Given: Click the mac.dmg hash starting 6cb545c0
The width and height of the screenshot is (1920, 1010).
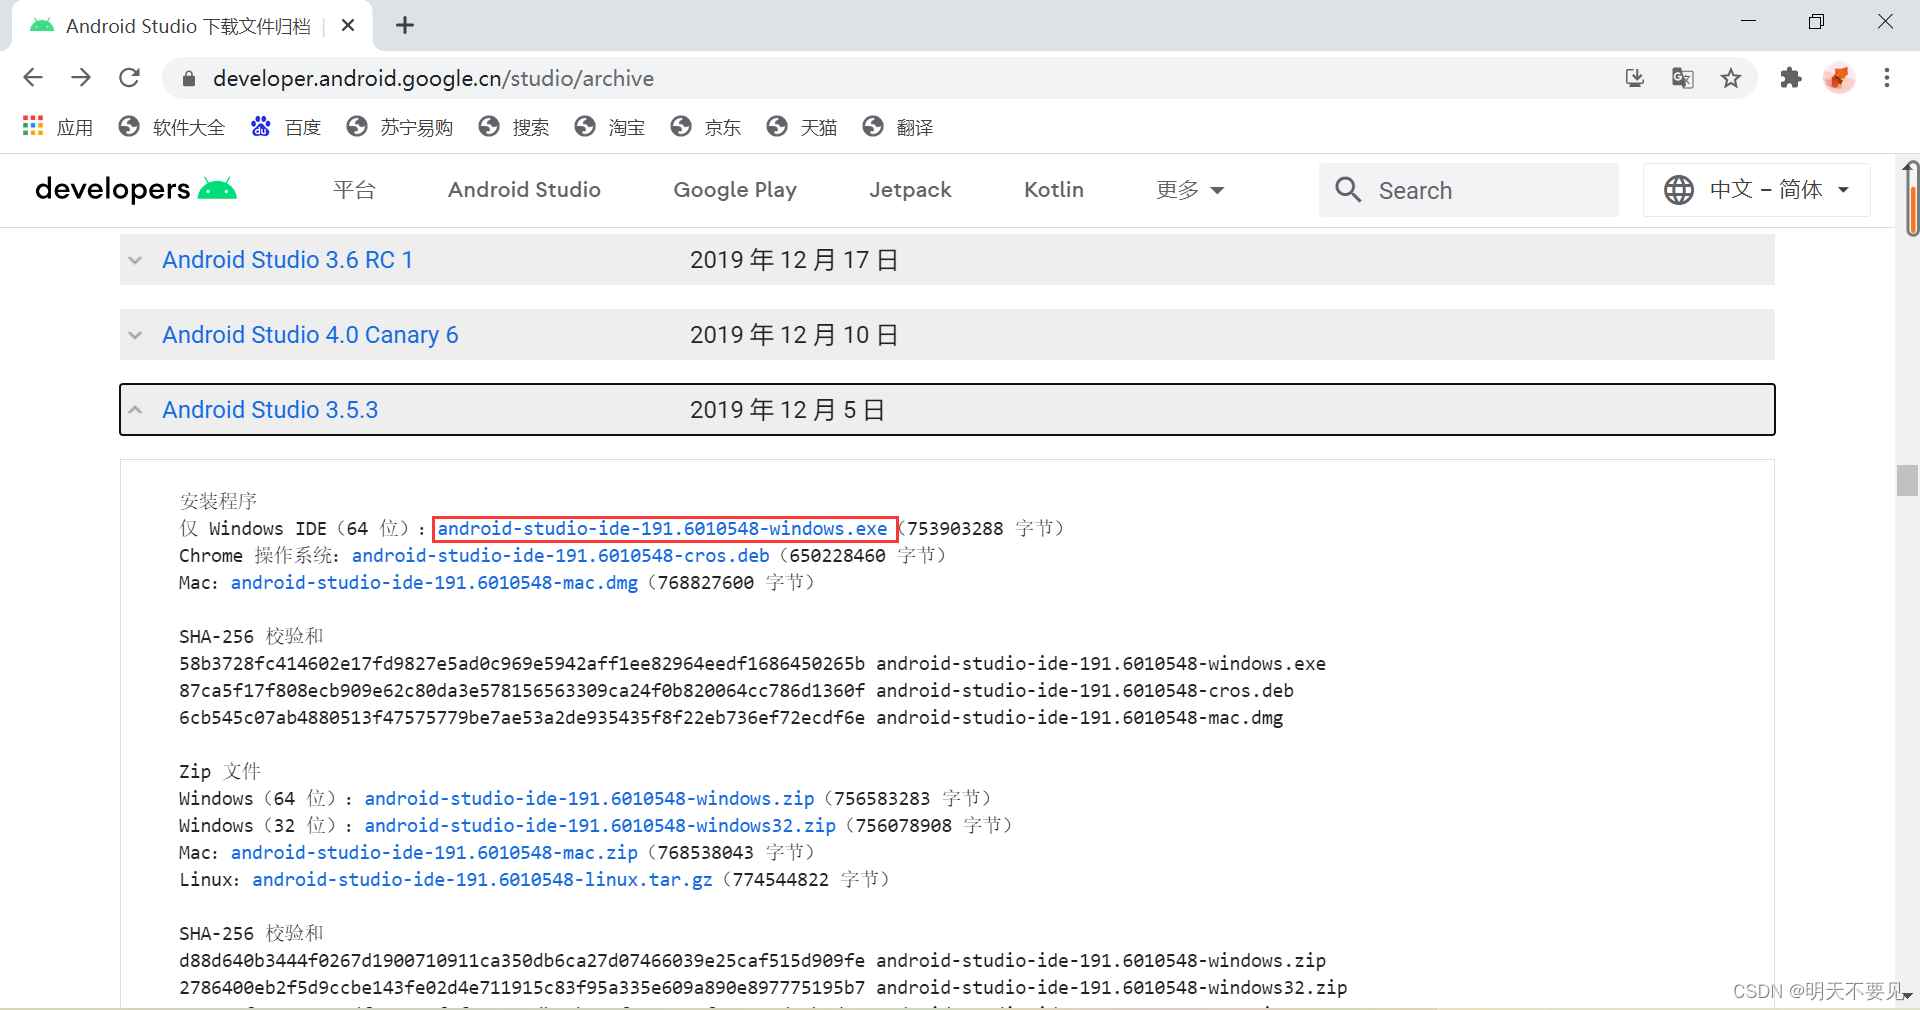Looking at the screenshot, I should point(522,718).
